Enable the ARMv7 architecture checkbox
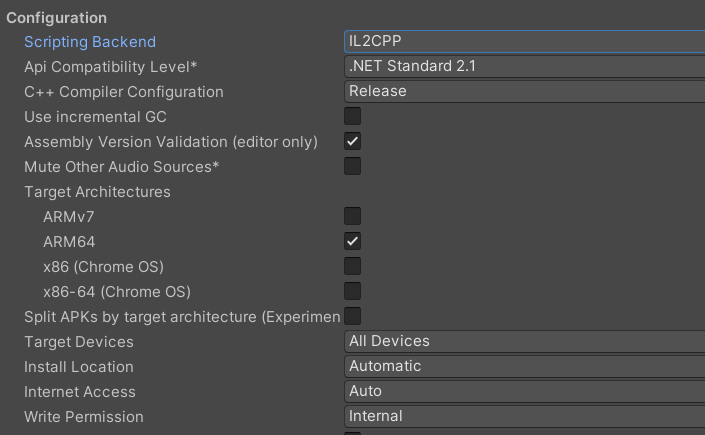The height and width of the screenshot is (435, 705). tap(353, 216)
